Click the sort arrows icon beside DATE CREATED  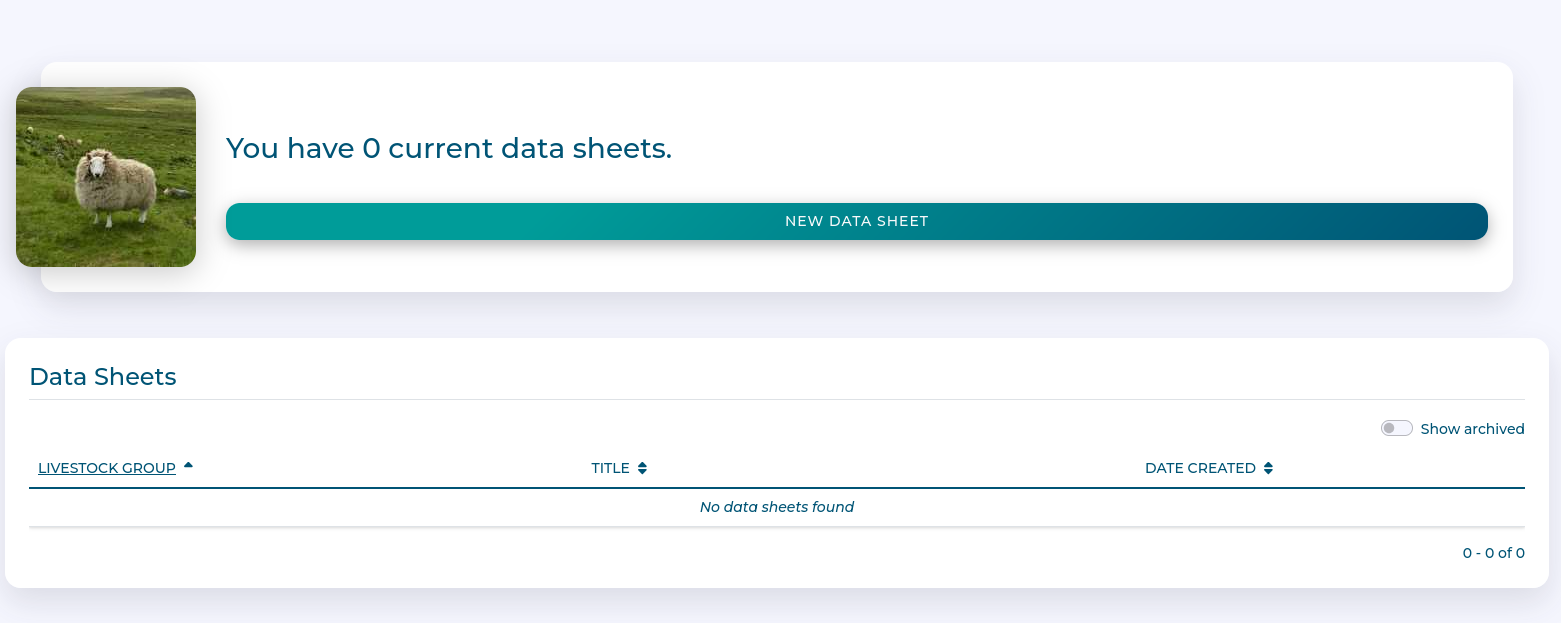(1268, 468)
